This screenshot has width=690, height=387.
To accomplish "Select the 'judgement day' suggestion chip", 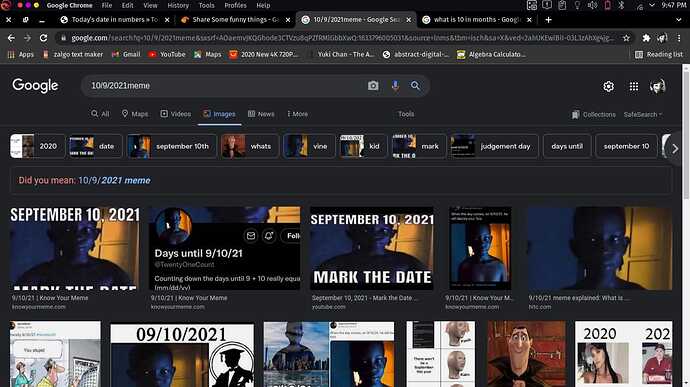I will [494, 146].
